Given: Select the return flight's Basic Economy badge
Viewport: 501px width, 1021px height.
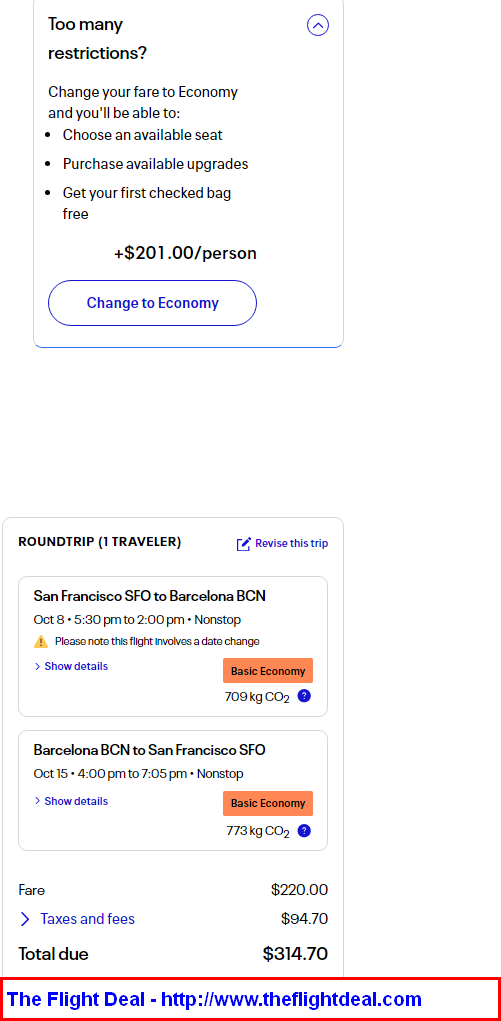Looking at the screenshot, I should 268,803.
